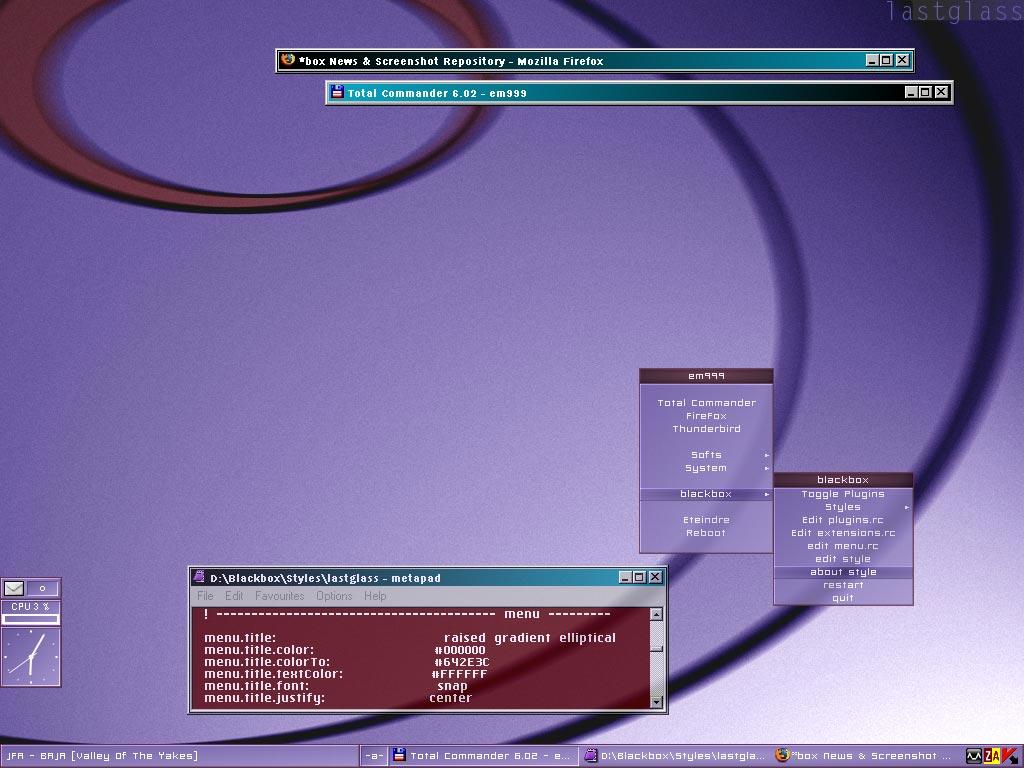Screen dimensions: 1024x768
Task: Maximize the Total Commander window
Action: (x=925, y=92)
